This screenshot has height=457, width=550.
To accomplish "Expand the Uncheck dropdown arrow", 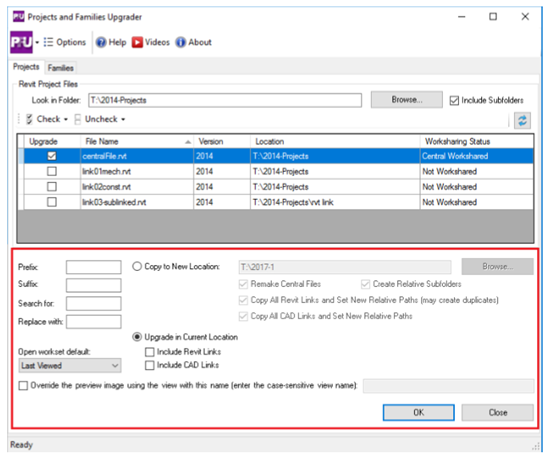I will click(x=123, y=120).
